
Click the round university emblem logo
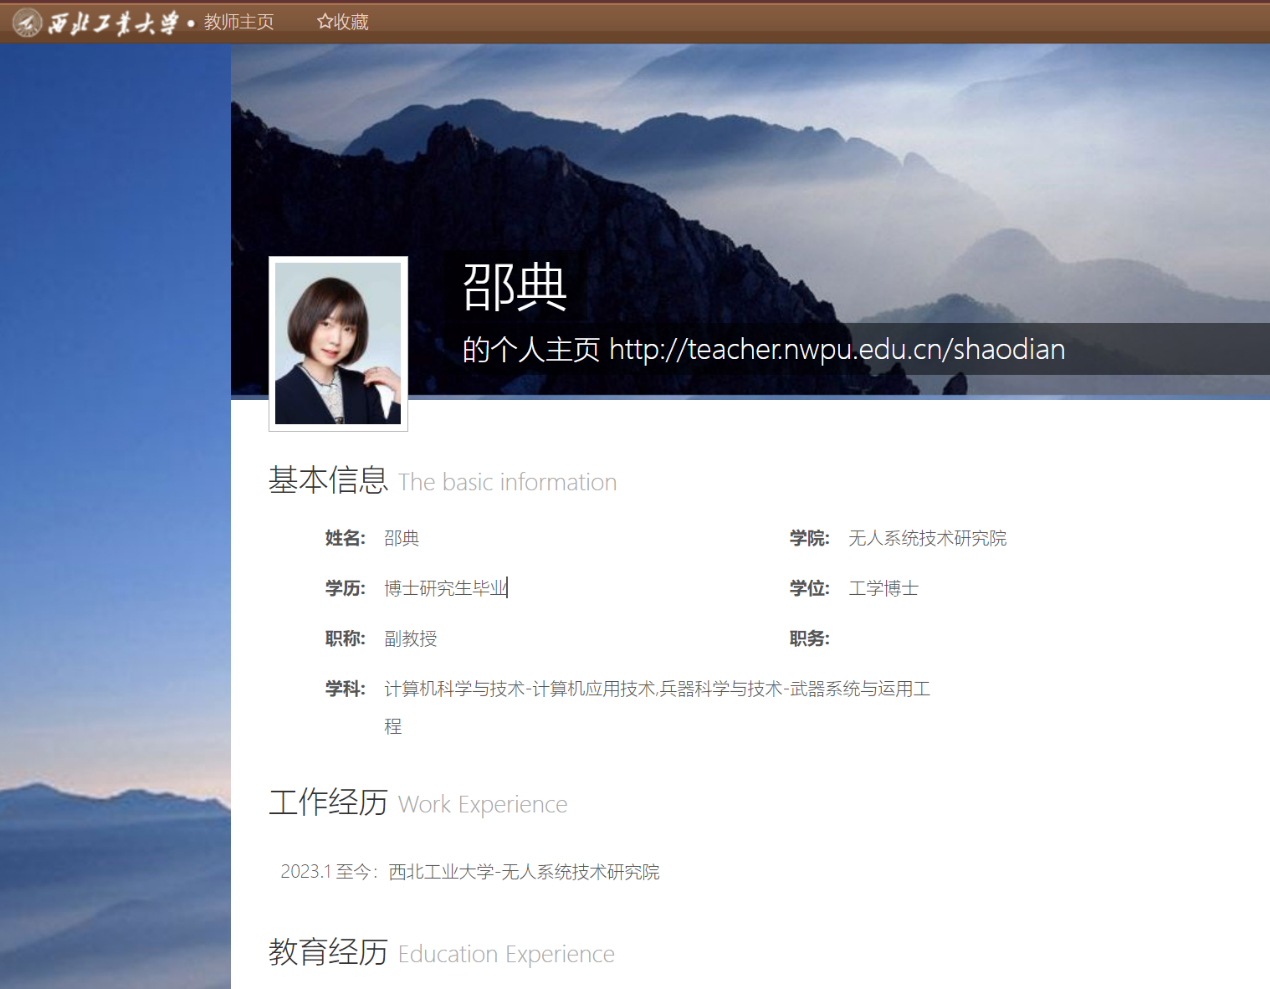pos(27,22)
